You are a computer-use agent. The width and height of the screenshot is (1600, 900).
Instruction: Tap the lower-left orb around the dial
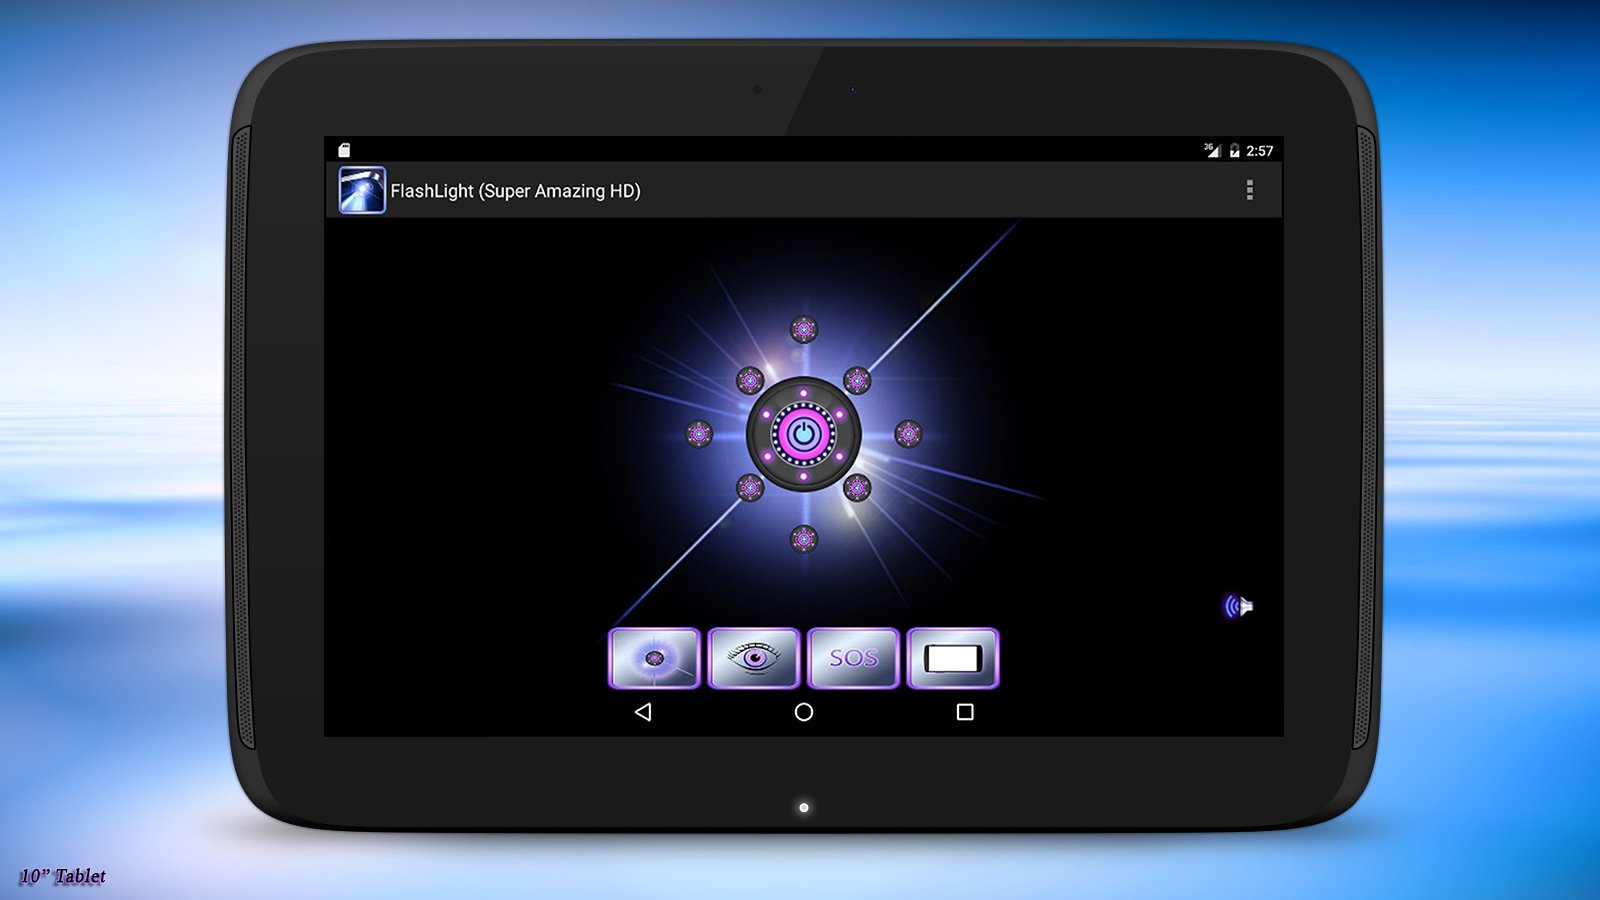[750, 488]
